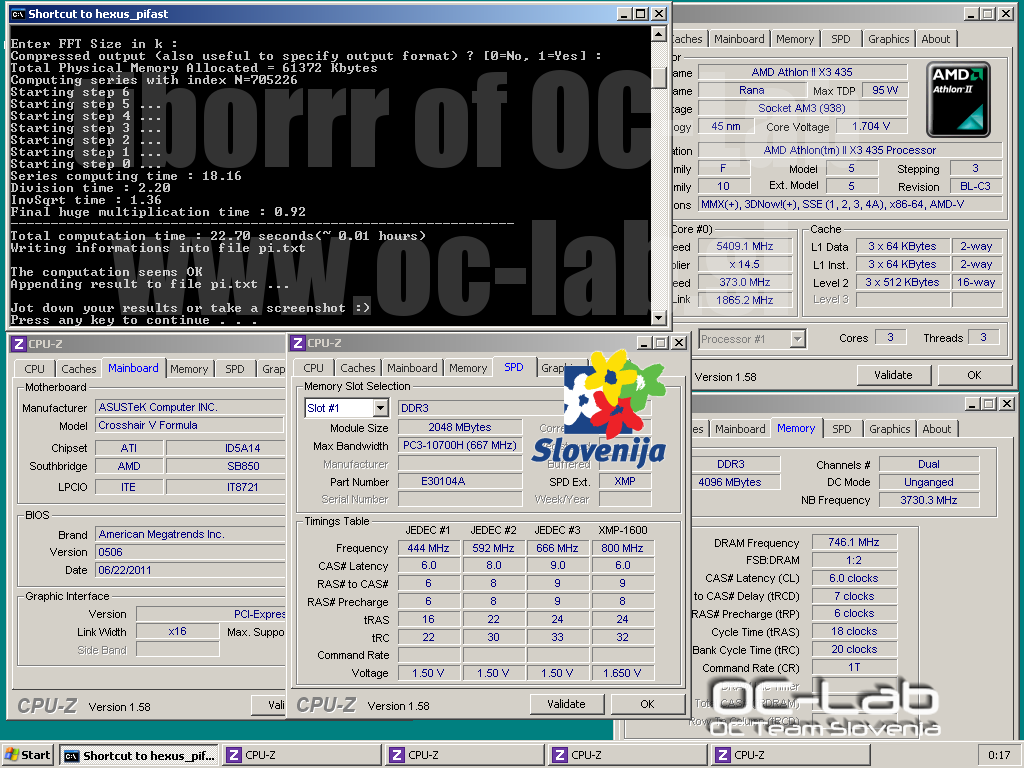Click the 1.650 V XMP voltage cell
The image size is (1024, 768).
(622, 673)
